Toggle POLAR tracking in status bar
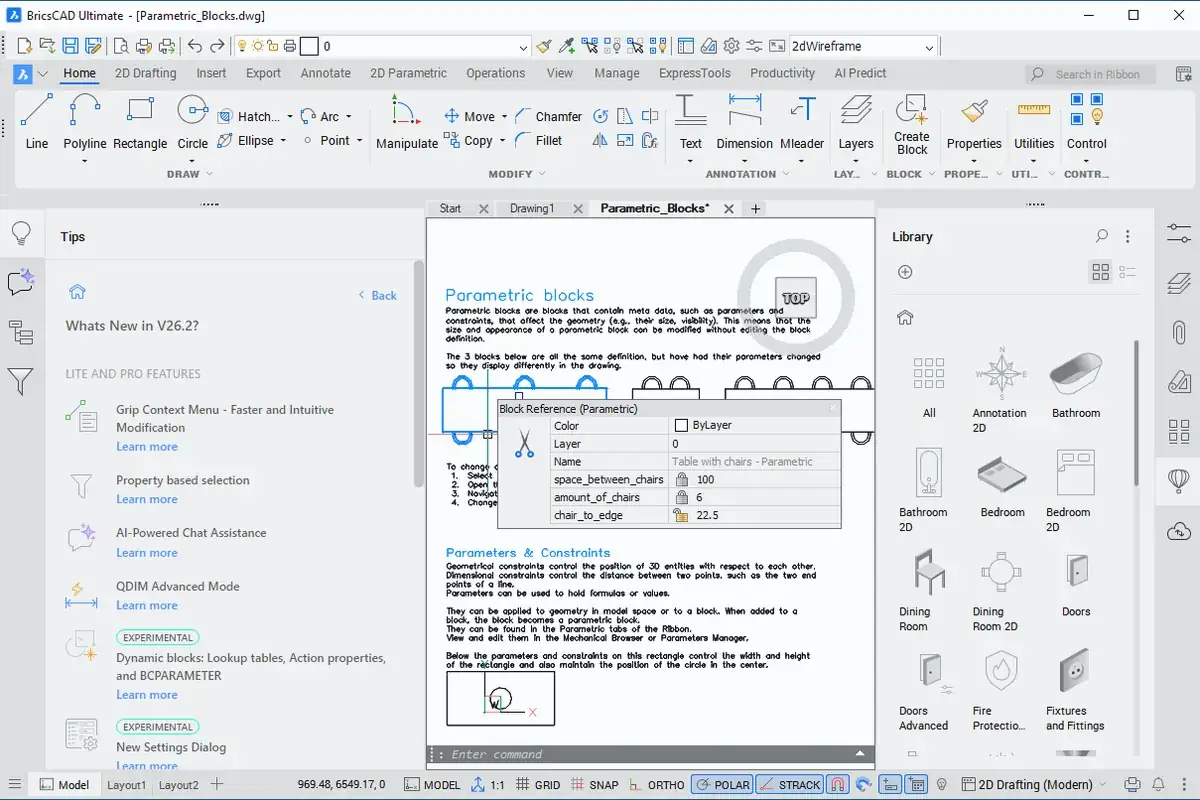Screen dimensions: 1200x800 pyautogui.click(x=722, y=785)
